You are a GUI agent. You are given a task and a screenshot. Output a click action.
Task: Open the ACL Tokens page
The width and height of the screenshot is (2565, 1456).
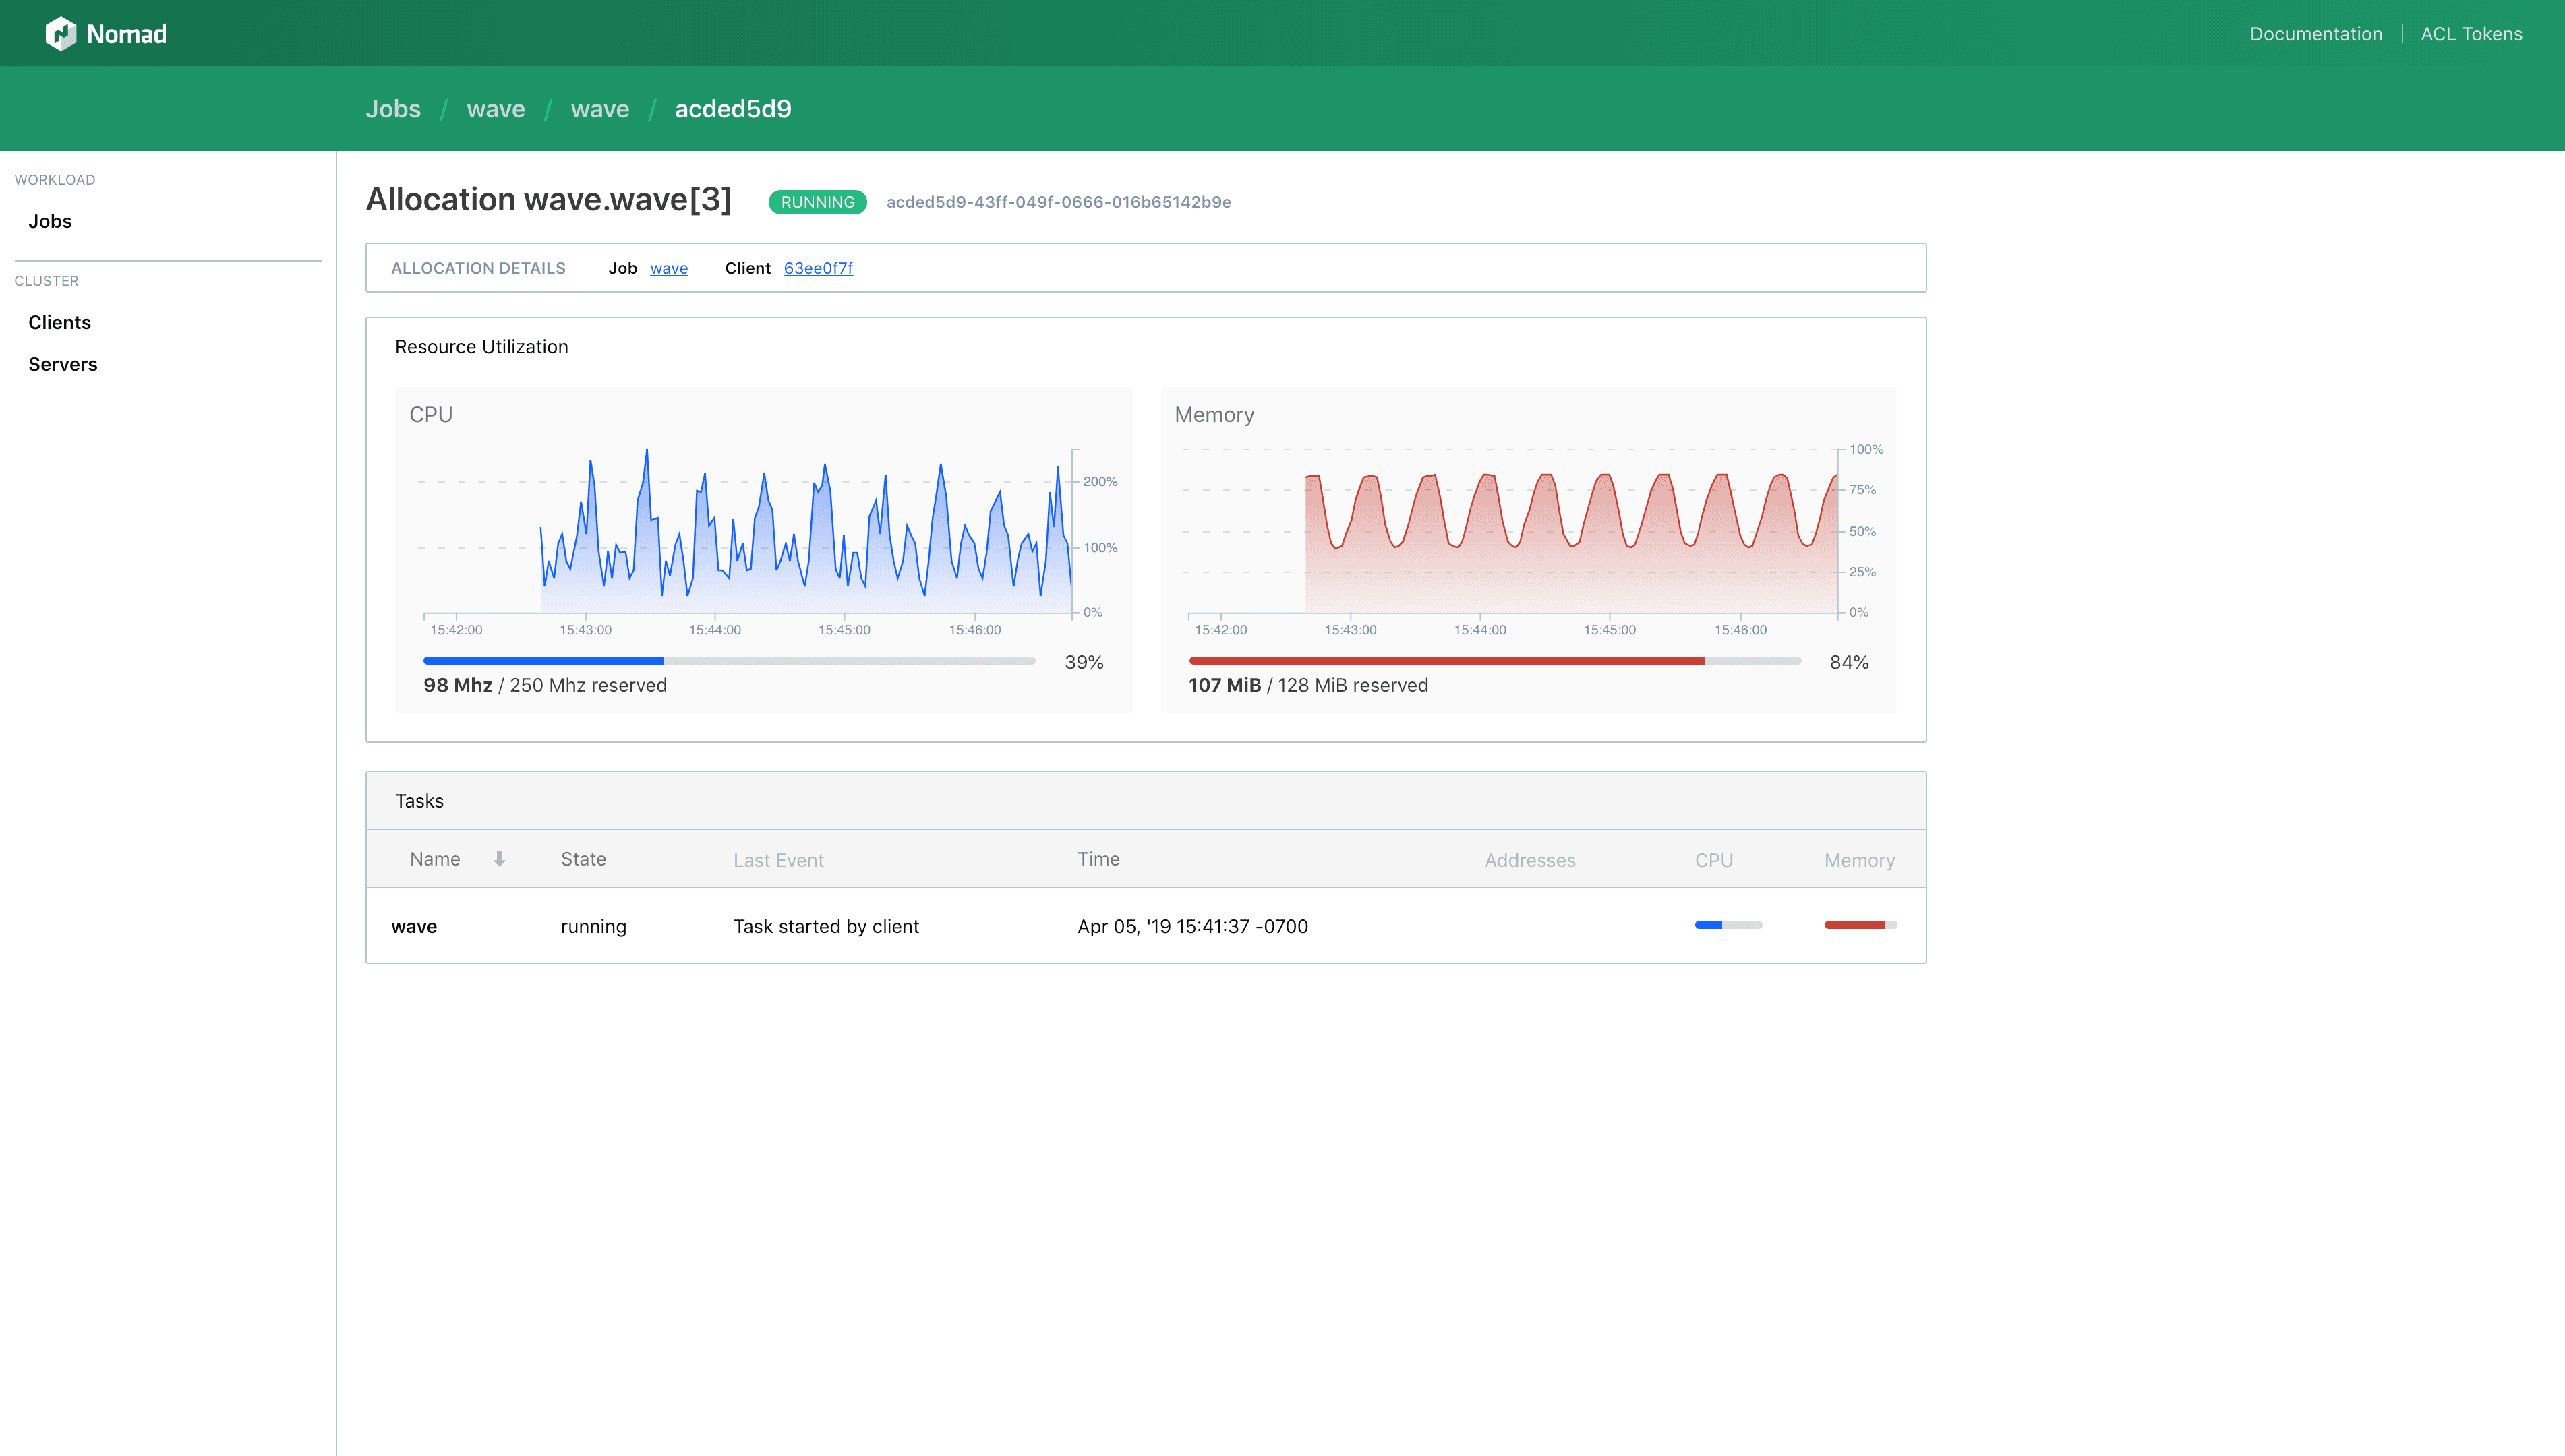pos(2470,34)
